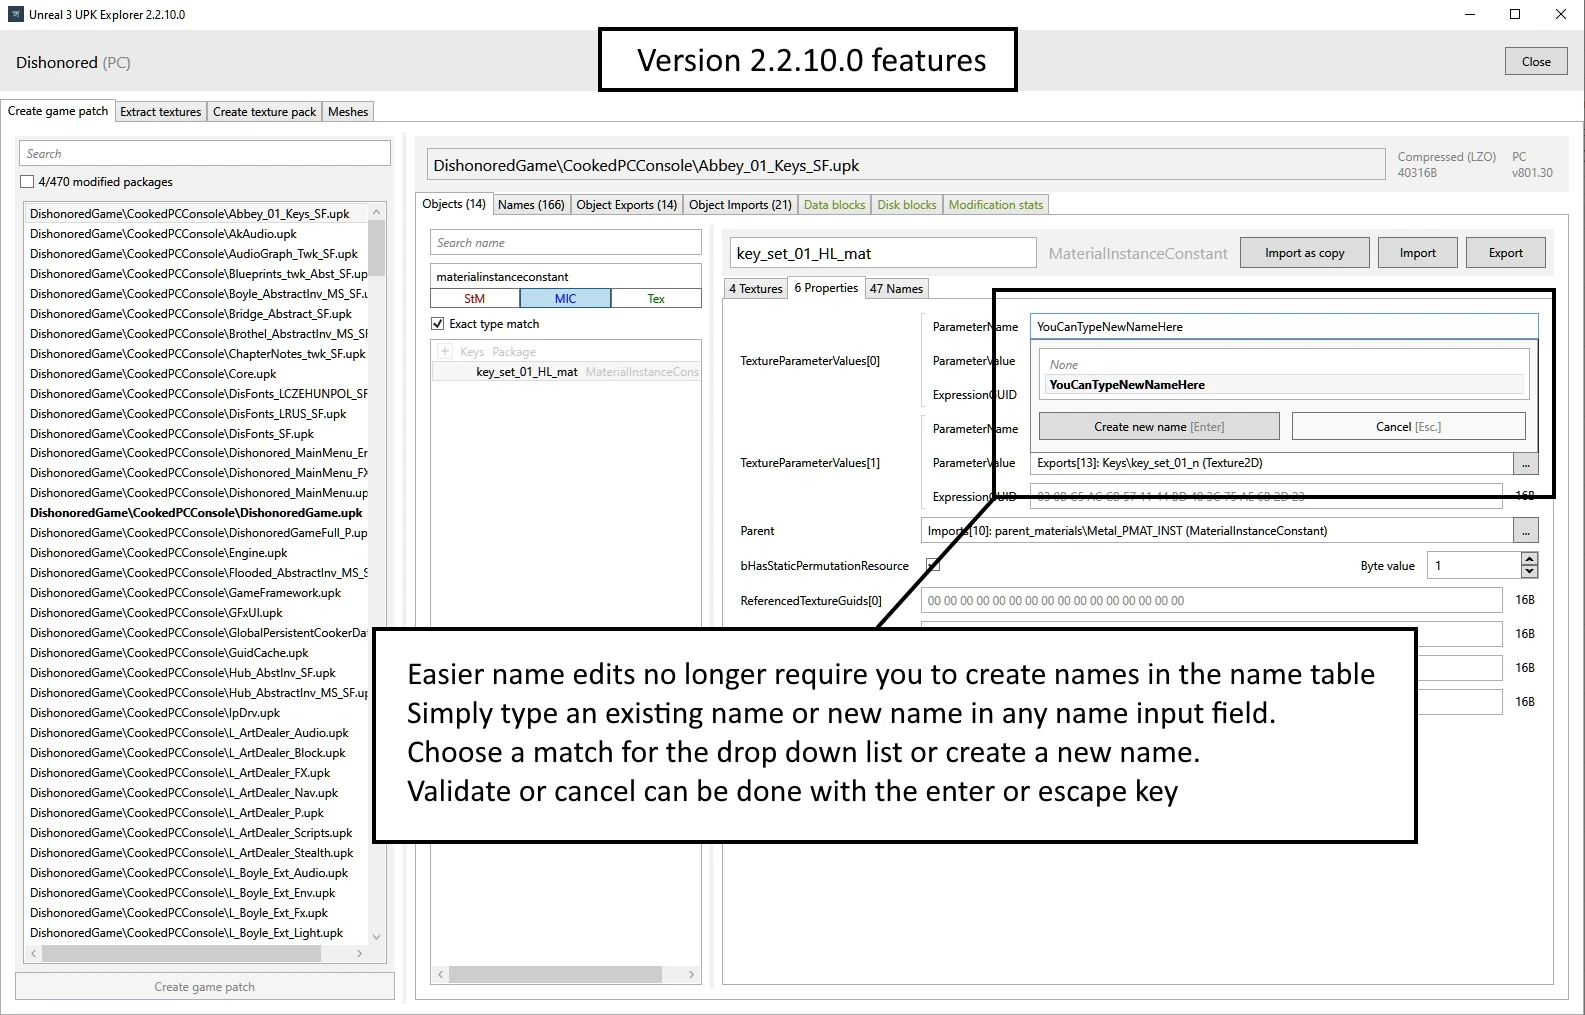This screenshot has height=1015, width=1585.
Task: Uncheck the Exact type match checkbox
Action: pos(437,324)
